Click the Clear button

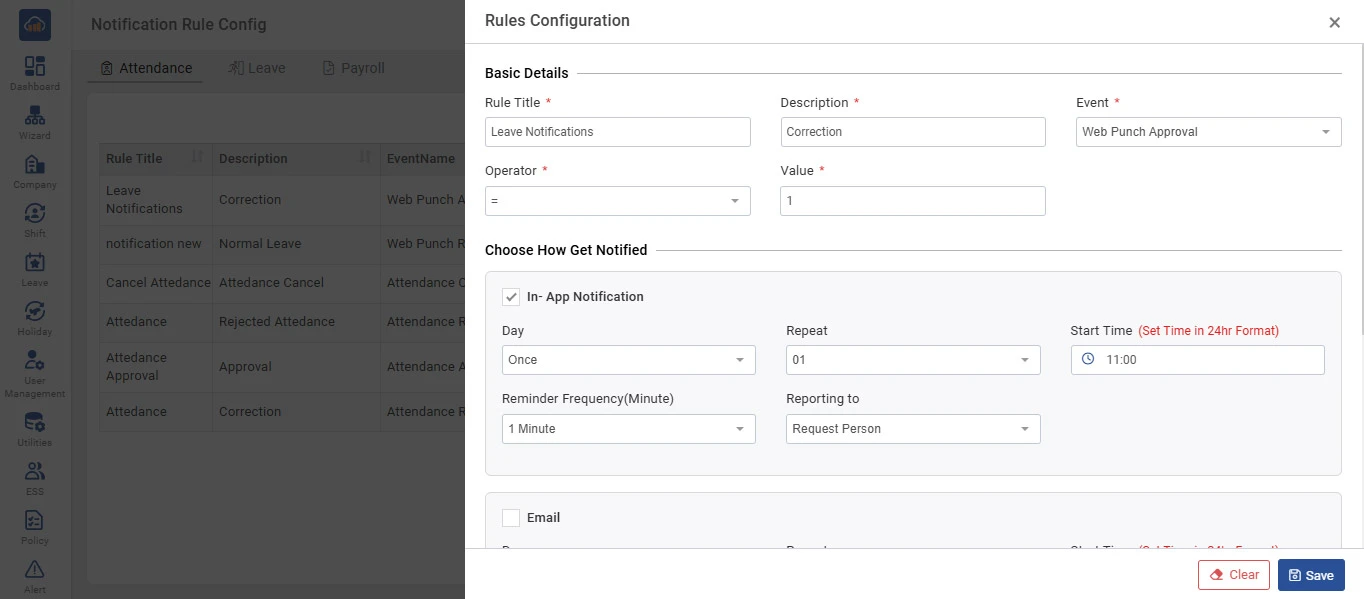click(1234, 575)
